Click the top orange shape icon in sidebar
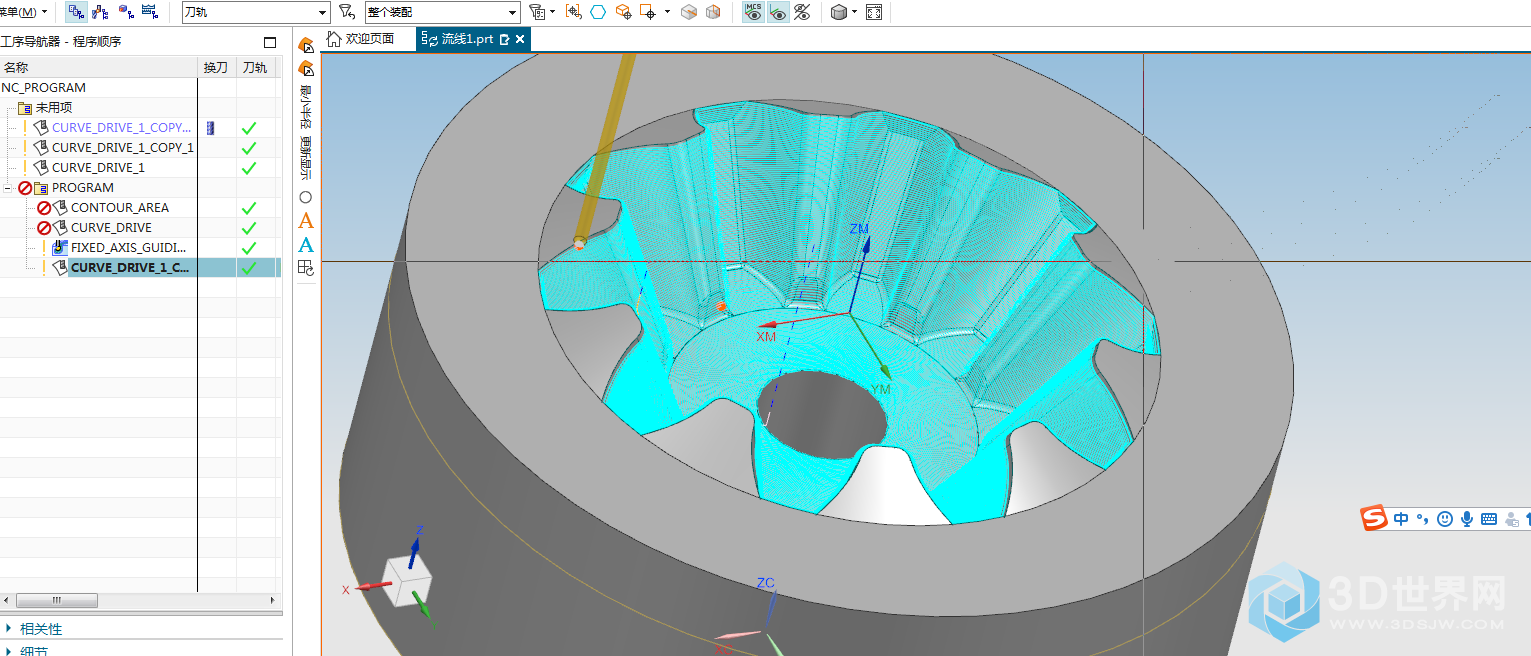 click(x=306, y=45)
